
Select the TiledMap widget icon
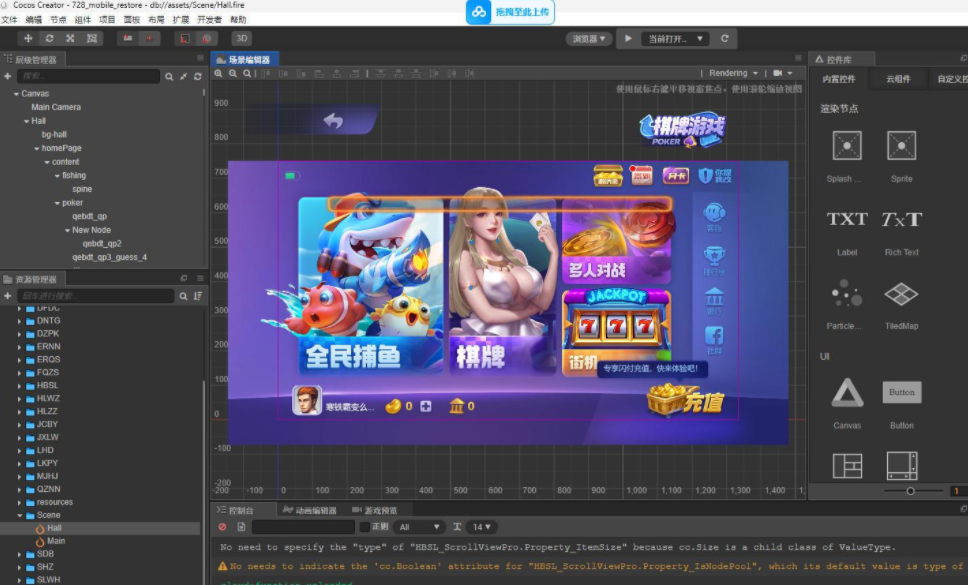pyautogui.click(x=901, y=295)
